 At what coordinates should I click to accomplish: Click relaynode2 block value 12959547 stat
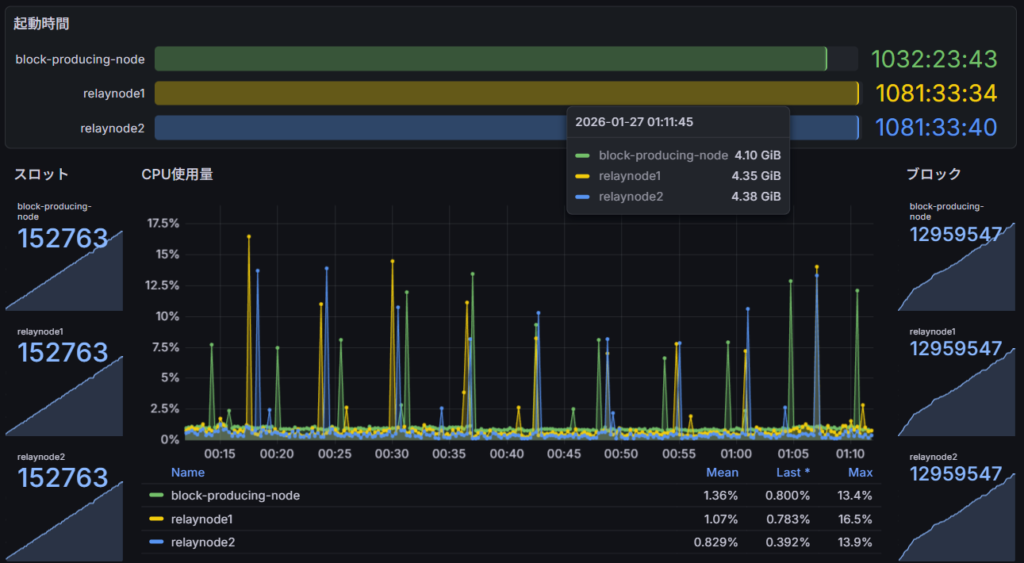point(955,473)
